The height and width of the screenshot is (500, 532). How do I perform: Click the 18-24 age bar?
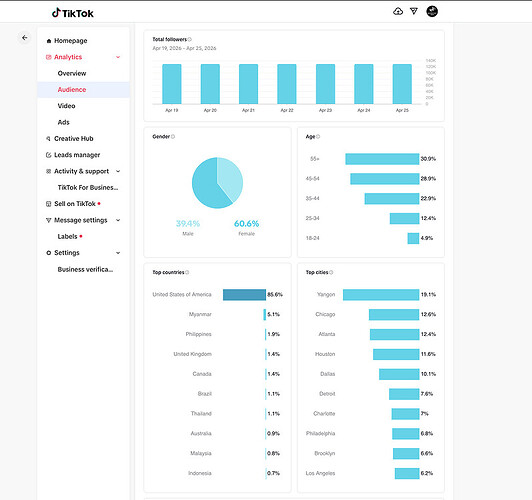413,238
